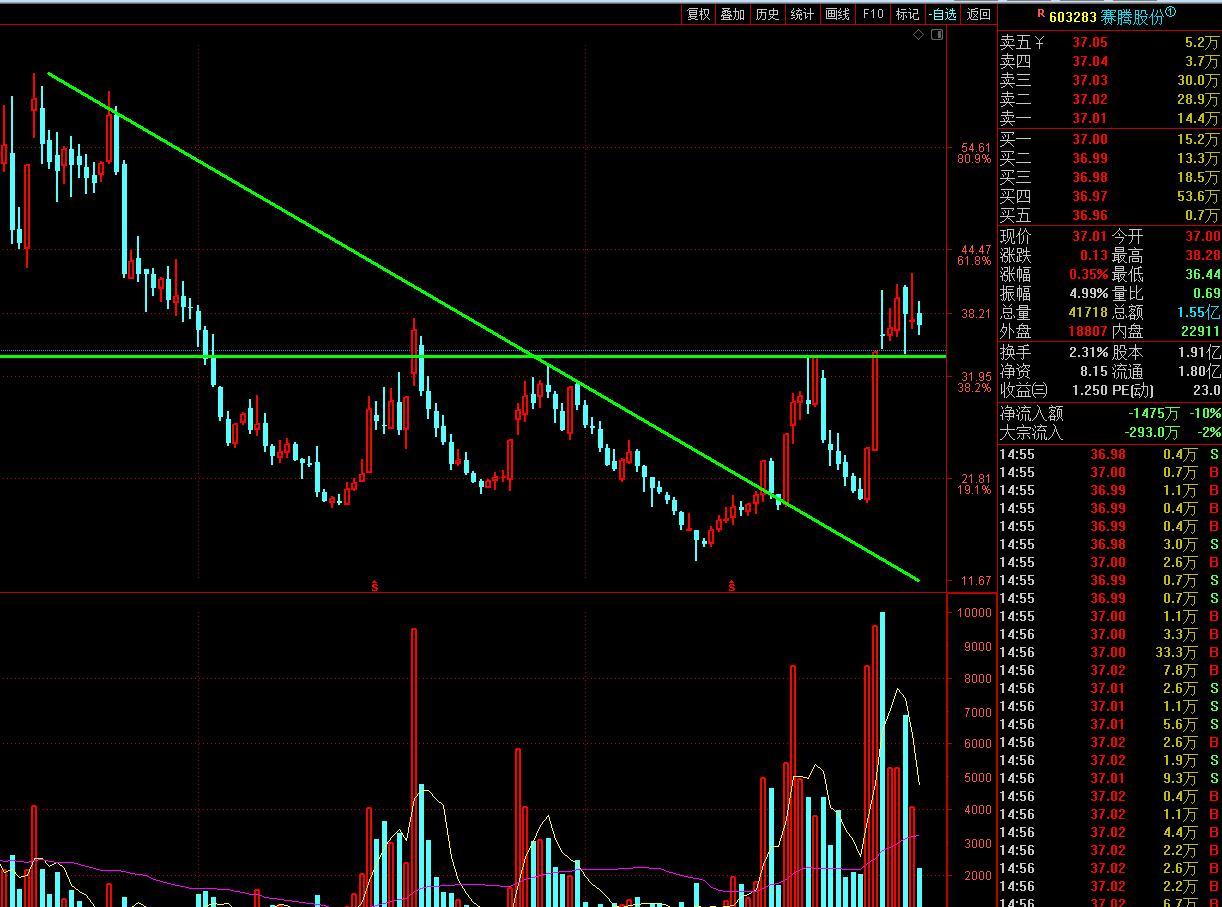Image resolution: width=1222 pixels, height=907 pixels.
Task: Click the 33.3万 volume trade row
Action: click(x=1110, y=652)
